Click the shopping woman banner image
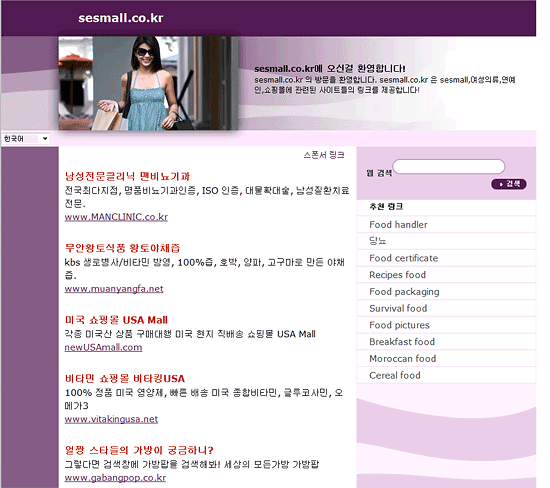This screenshot has height=488, width=550. pyautogui.click(x=148, y=83)
